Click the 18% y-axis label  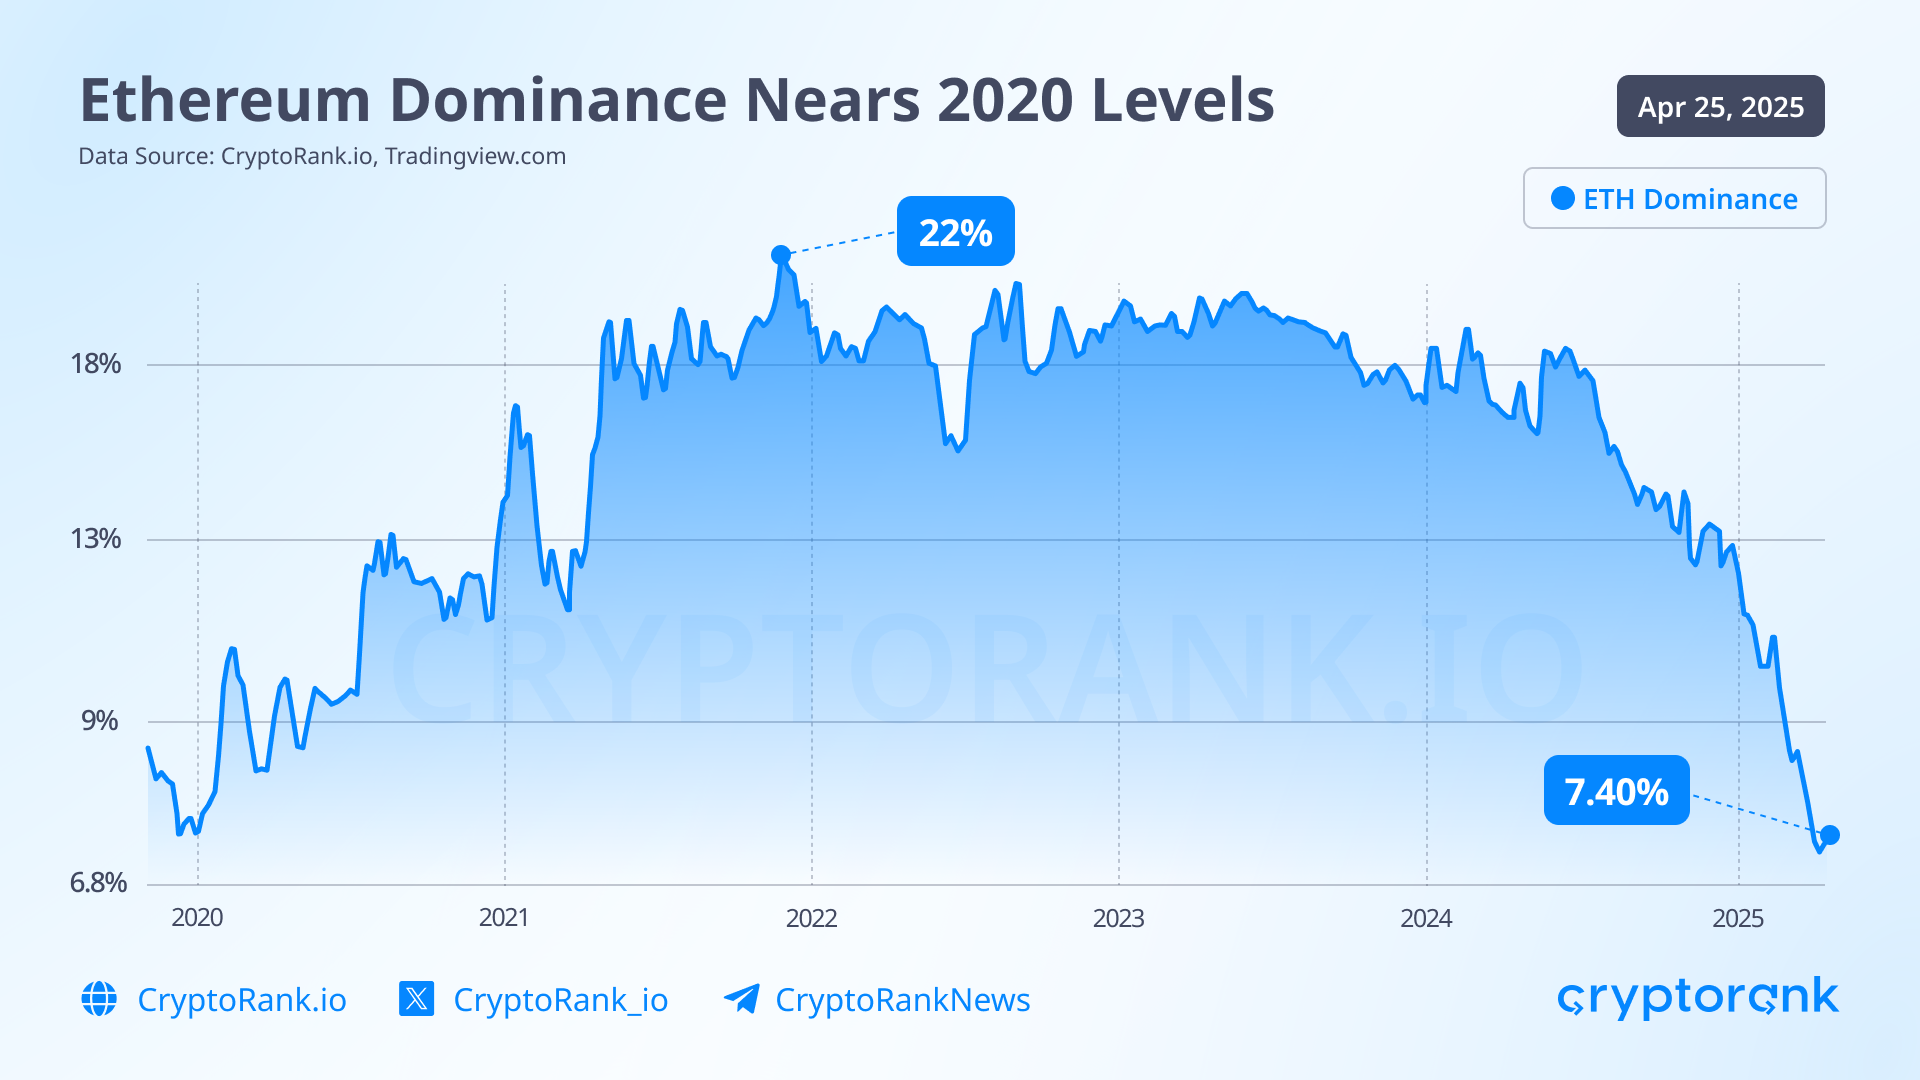(95, 363)
